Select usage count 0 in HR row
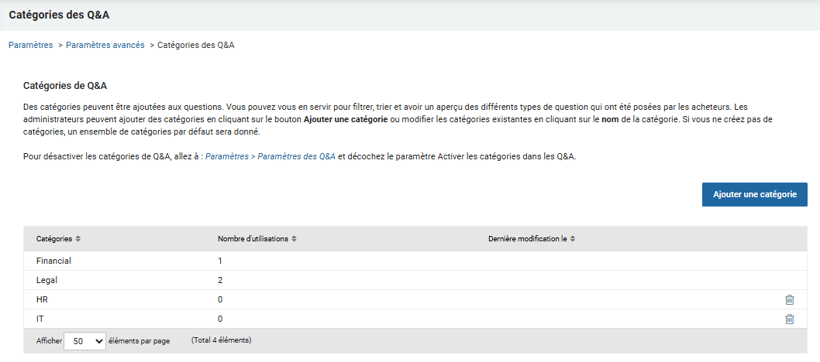The height and width of the screenshot is (362, 820). click(220, 300)
